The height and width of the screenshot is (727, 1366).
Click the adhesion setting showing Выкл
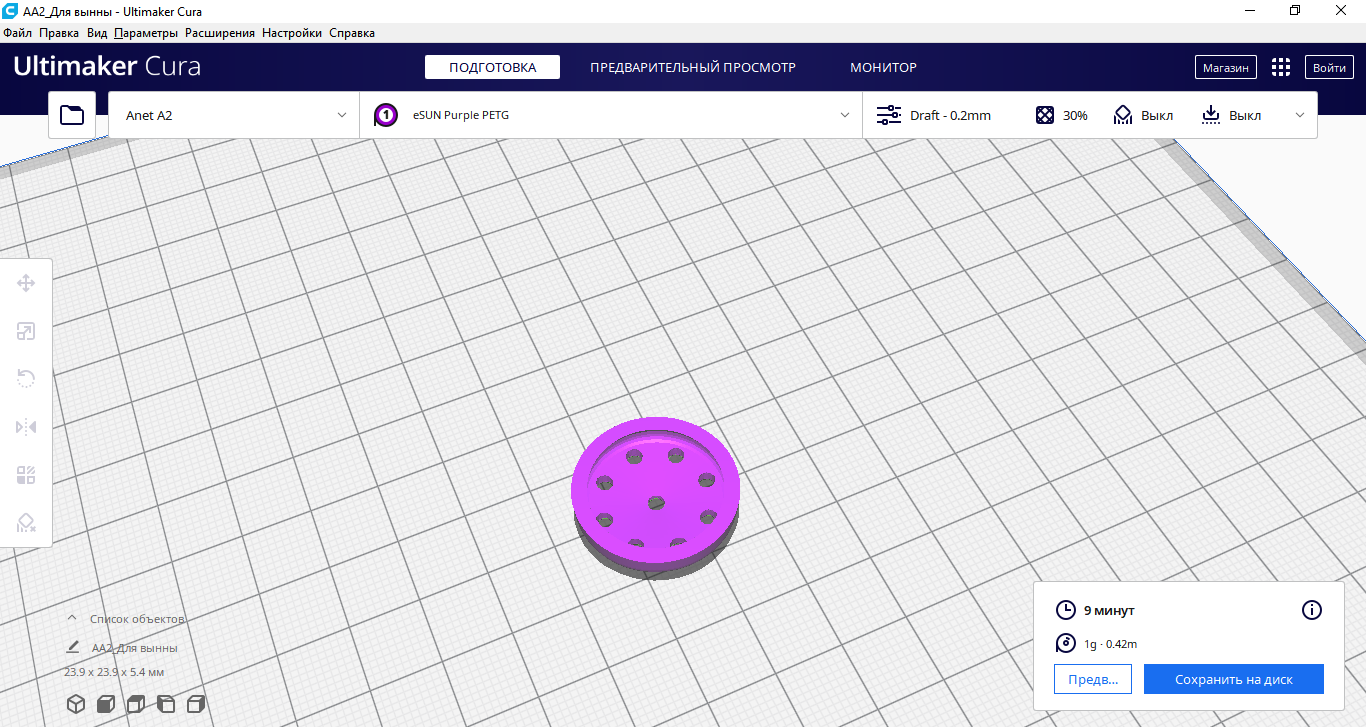point(1231,115)
